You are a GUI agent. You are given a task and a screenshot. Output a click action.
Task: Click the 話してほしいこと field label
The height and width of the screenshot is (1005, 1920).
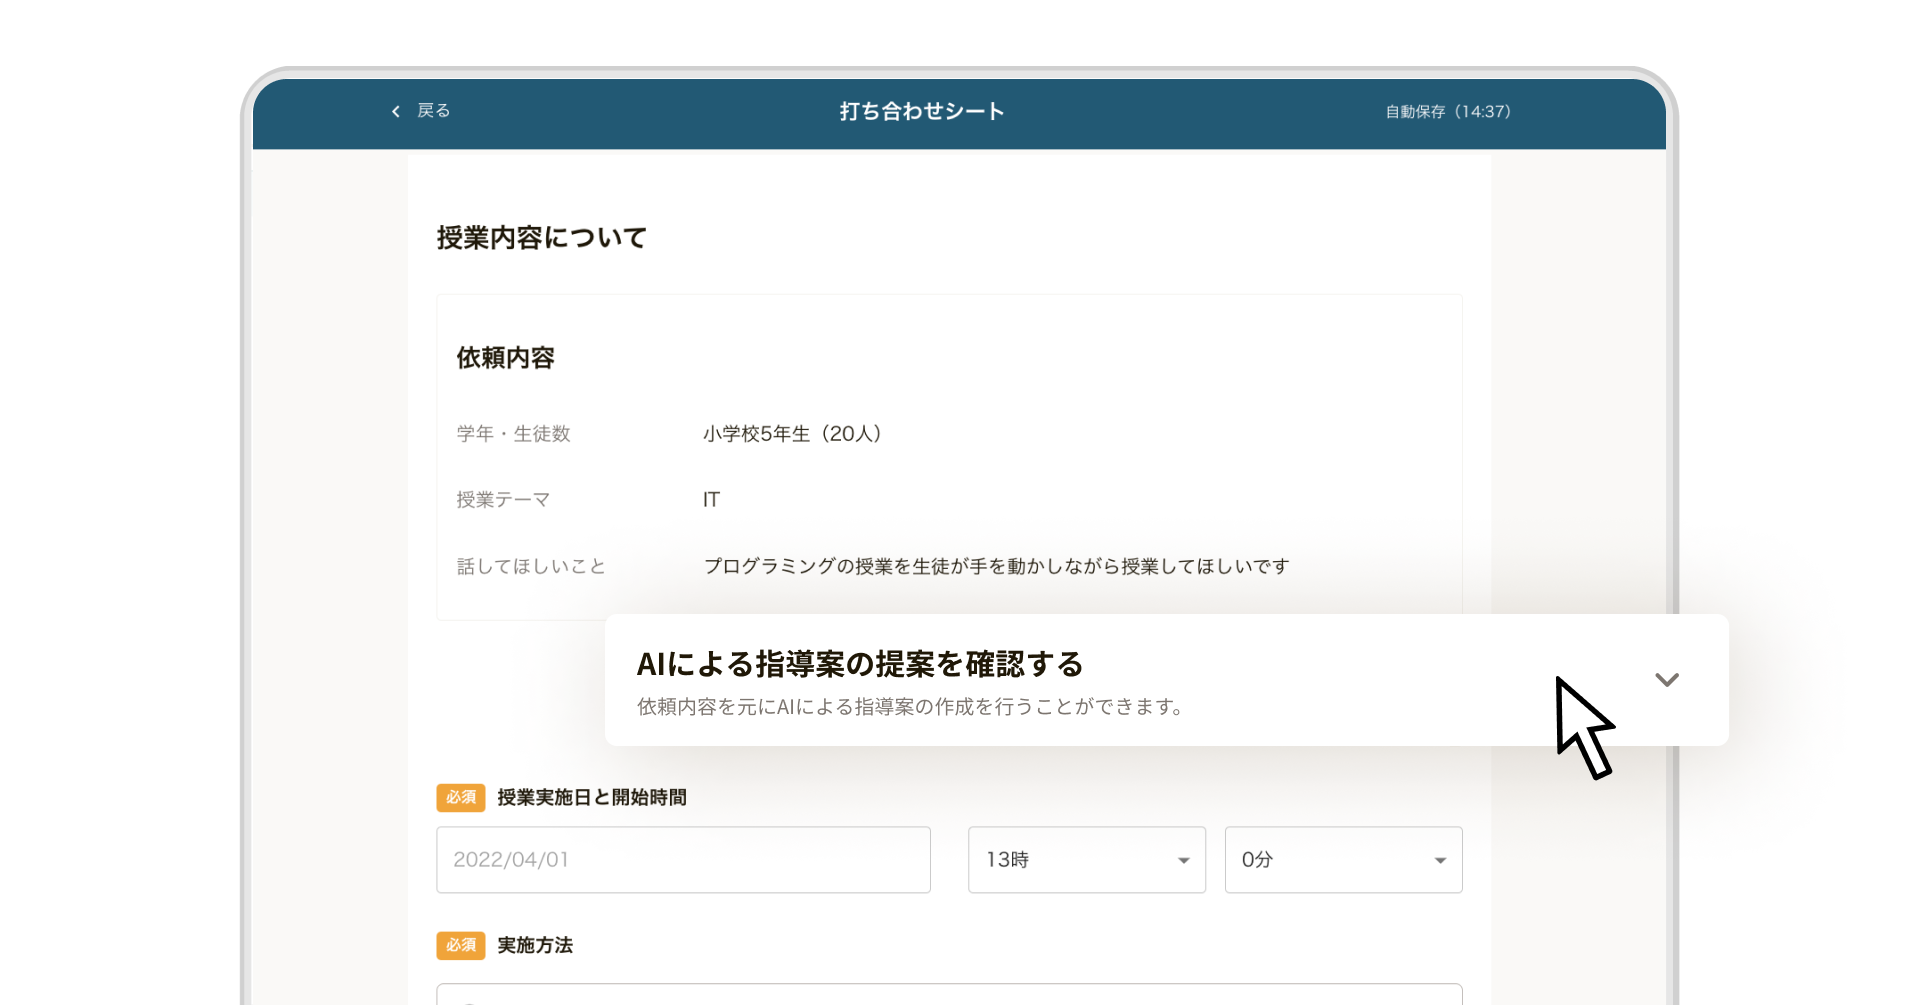tap(531, 567)
